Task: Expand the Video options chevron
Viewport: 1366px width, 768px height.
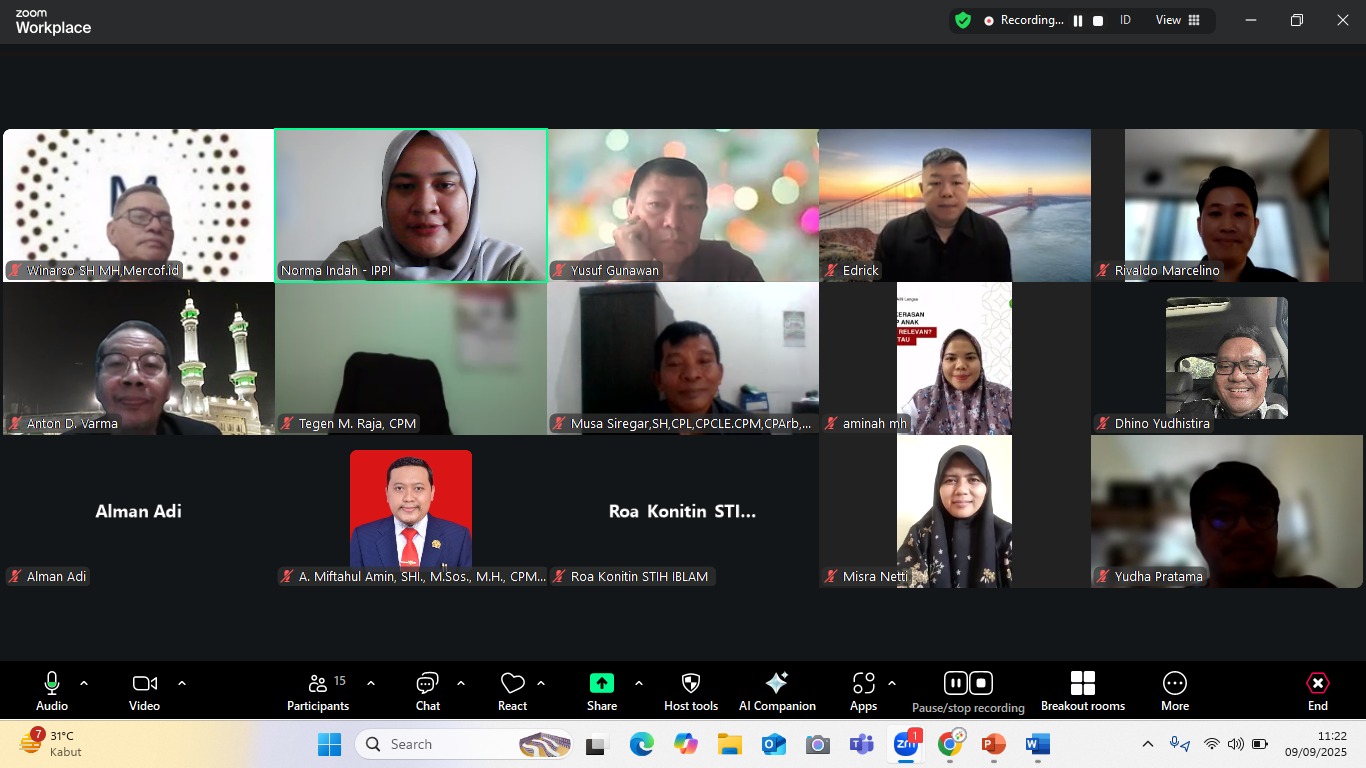Action: [182, 683]
